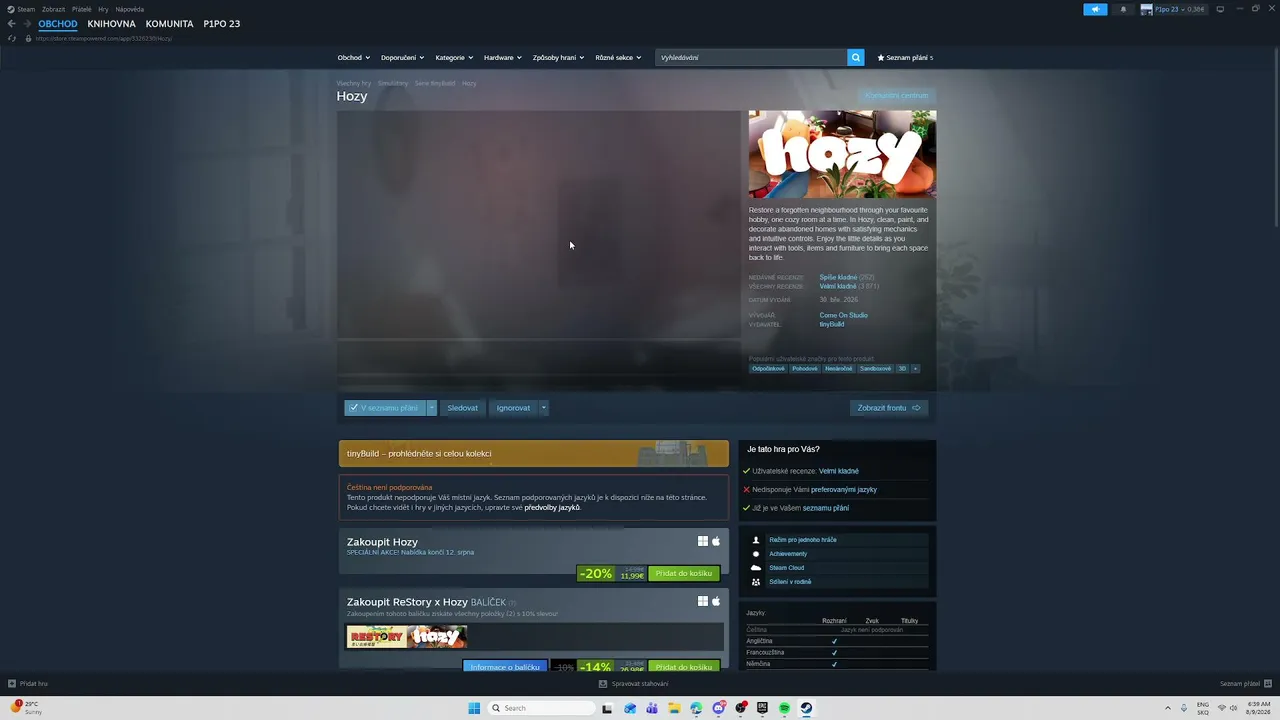The image size is (1280, 720).
Task: Open File Explorer from the taskbar
Action: (674, 708)
